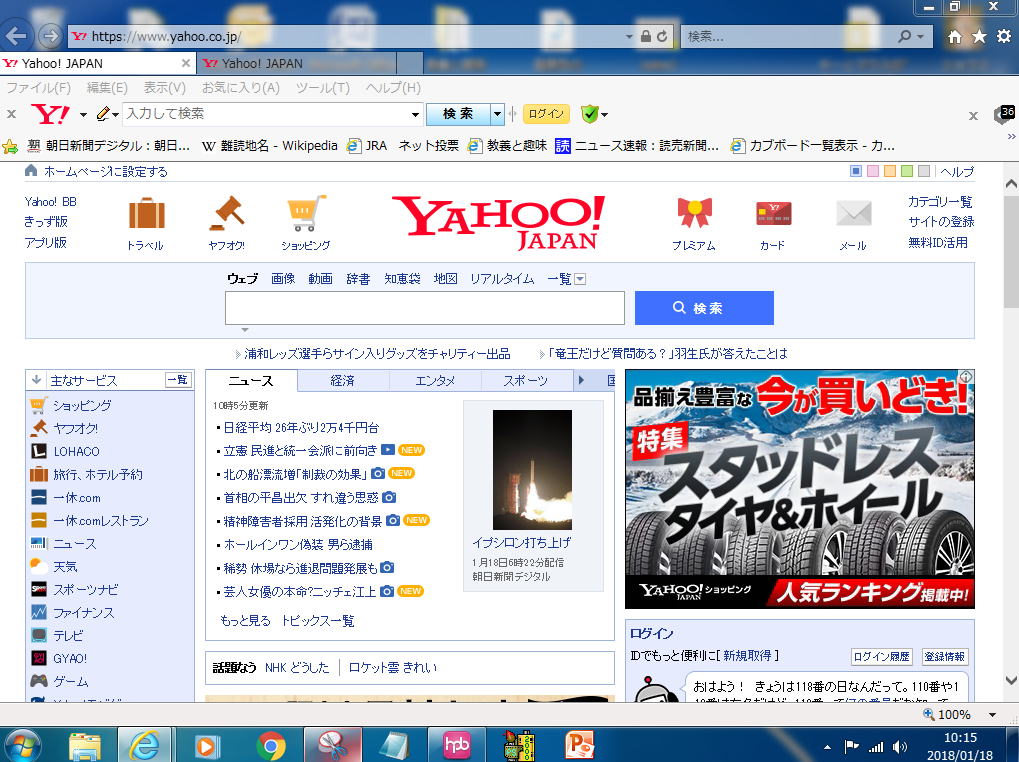Click the browser Back arrow button
This screenshot has height=762, width=1019.
pyautogui.click(x=16, y=36)
